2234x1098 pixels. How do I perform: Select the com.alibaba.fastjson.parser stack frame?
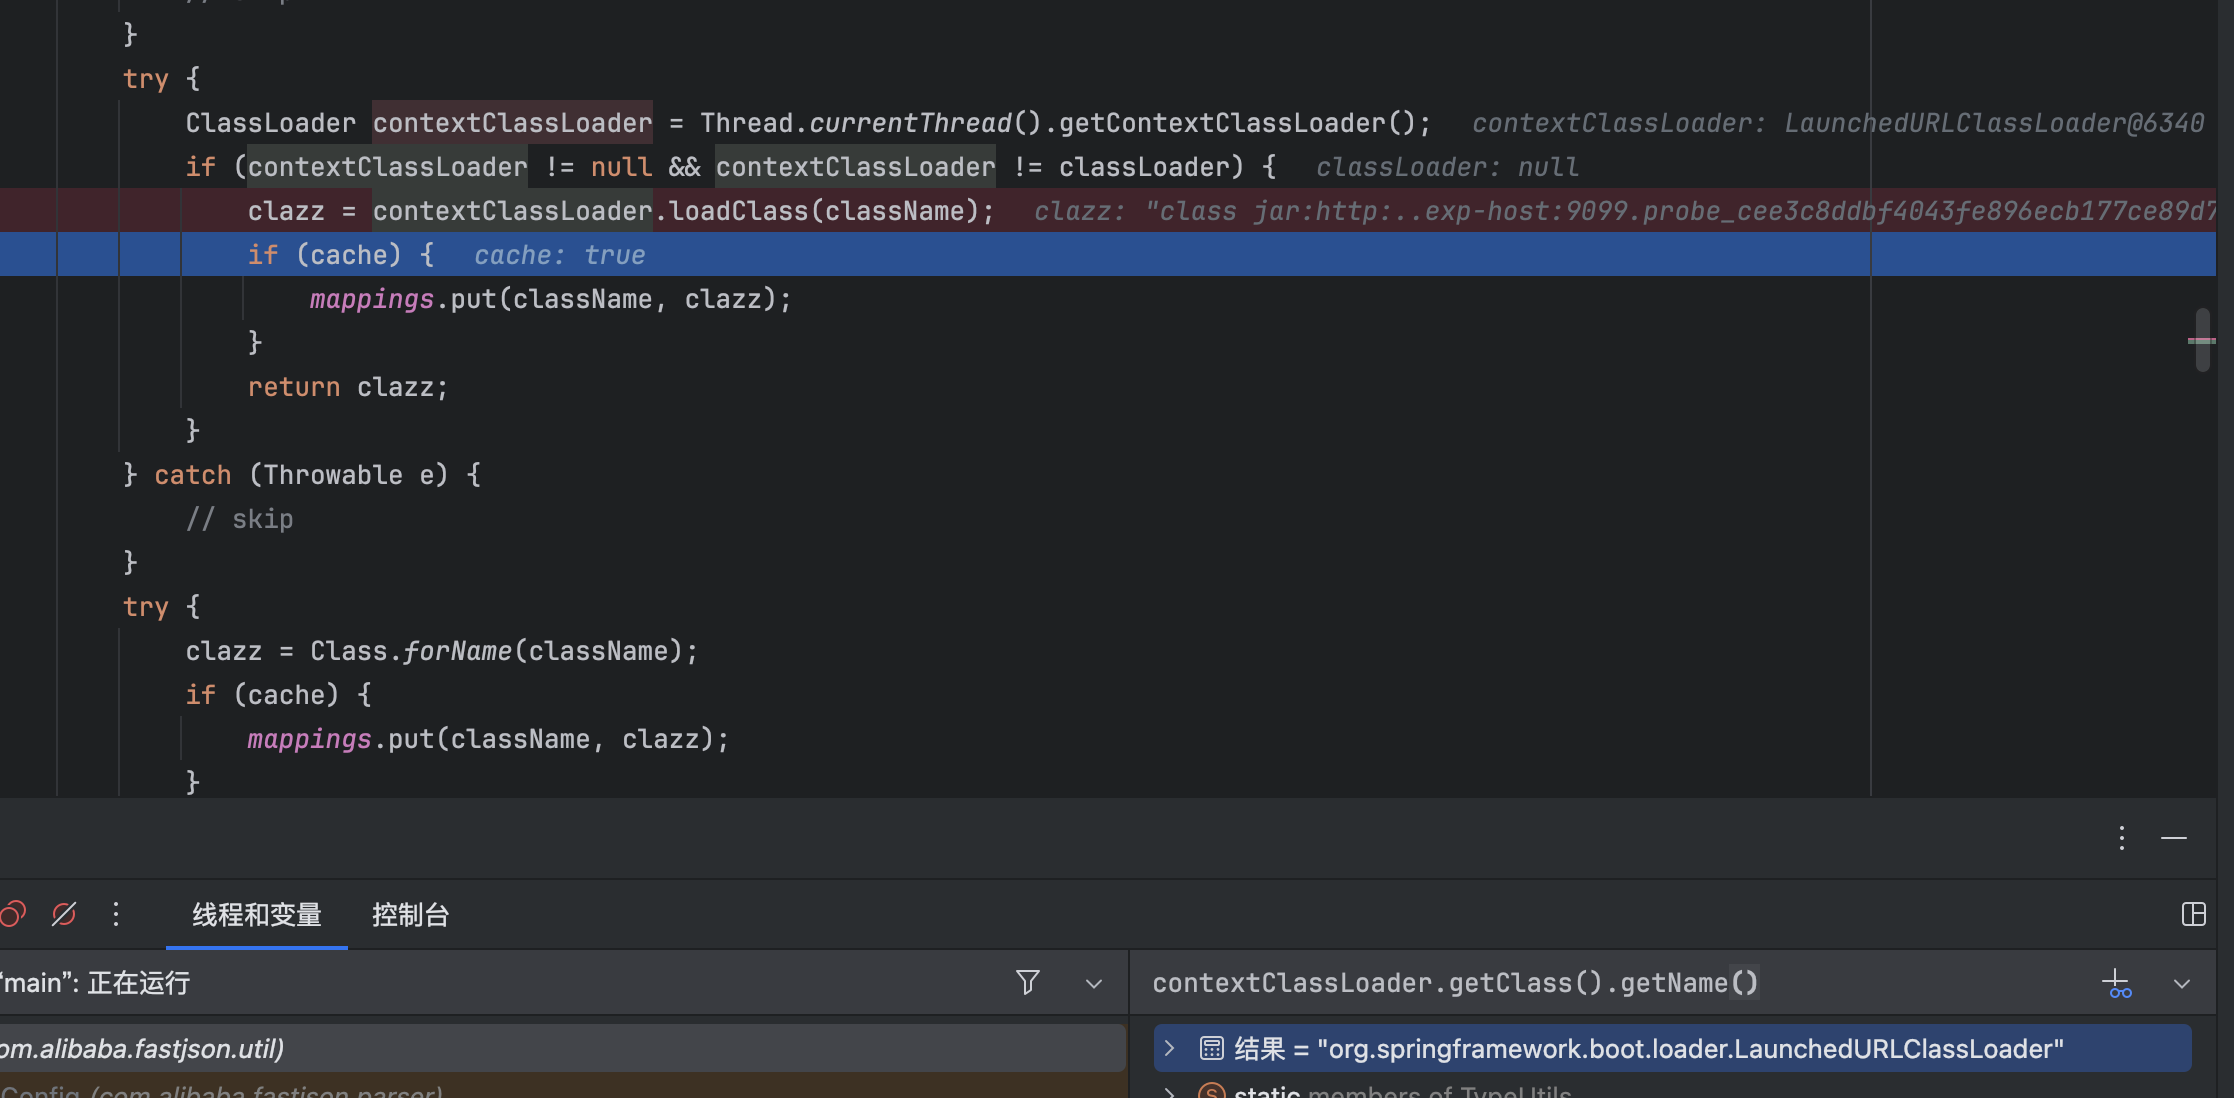(562, 1088)
